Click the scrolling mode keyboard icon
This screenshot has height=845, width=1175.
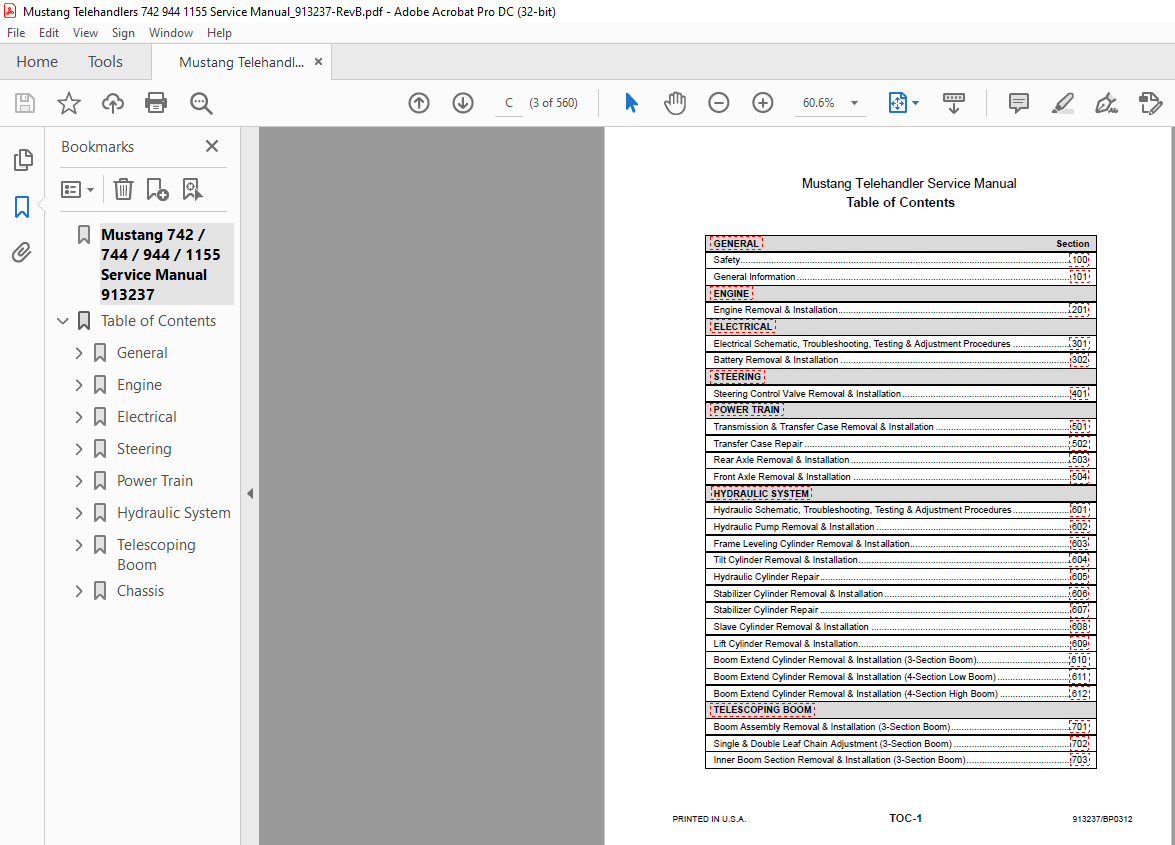(x=954, y=103)
